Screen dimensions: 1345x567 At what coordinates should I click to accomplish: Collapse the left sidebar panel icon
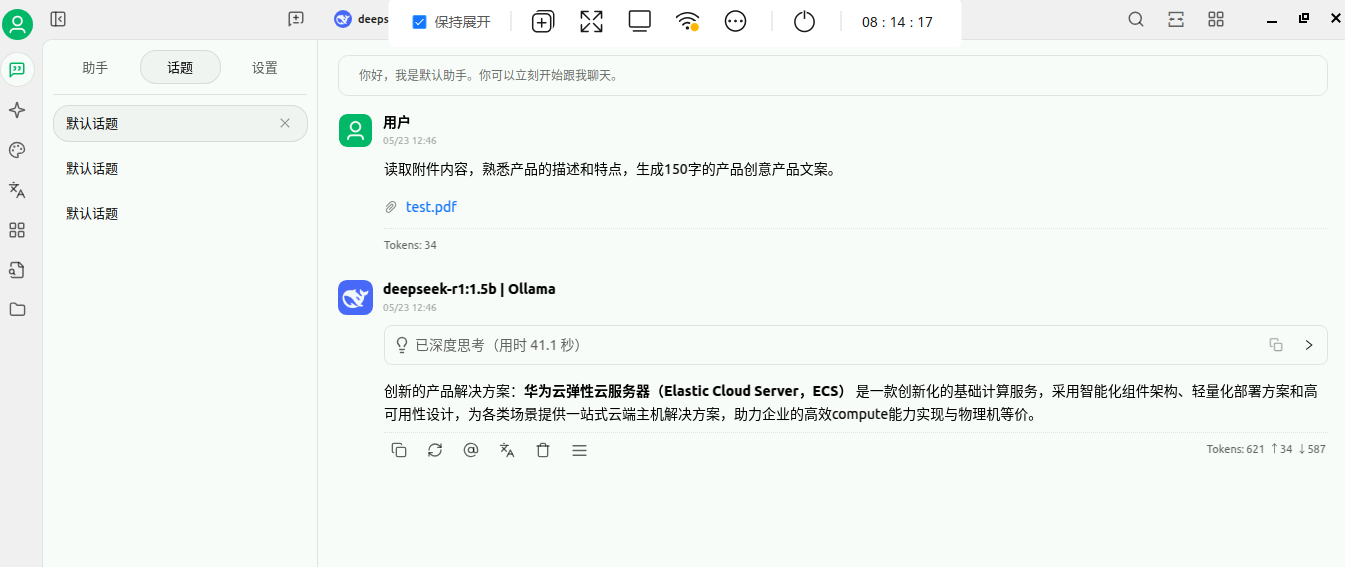pos(58,19)
